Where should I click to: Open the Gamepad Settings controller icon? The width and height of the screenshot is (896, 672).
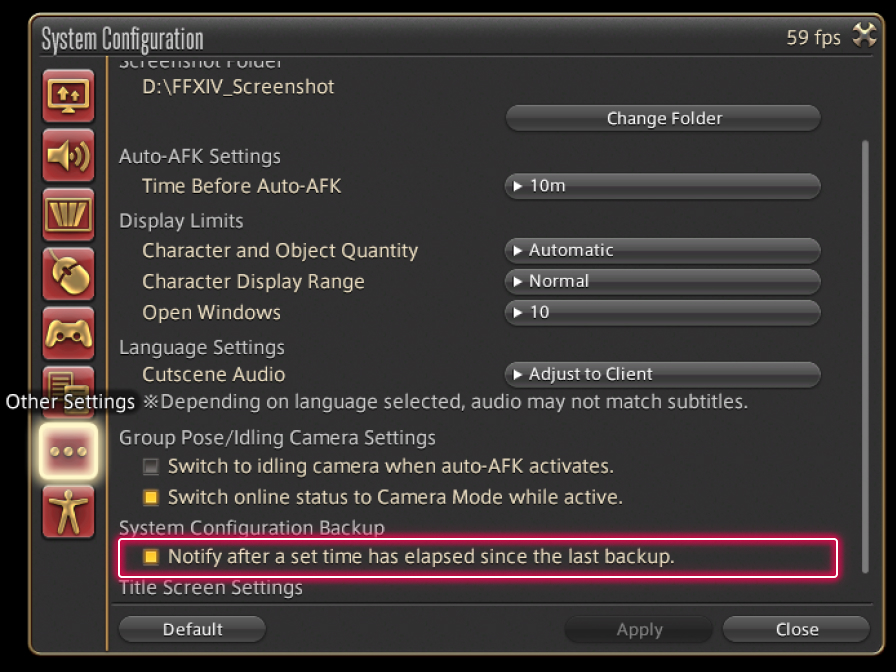[69, 333]
